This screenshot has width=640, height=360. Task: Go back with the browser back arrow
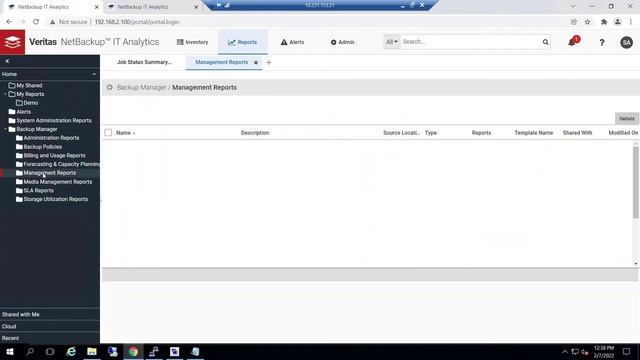click(x=9, y=22)
